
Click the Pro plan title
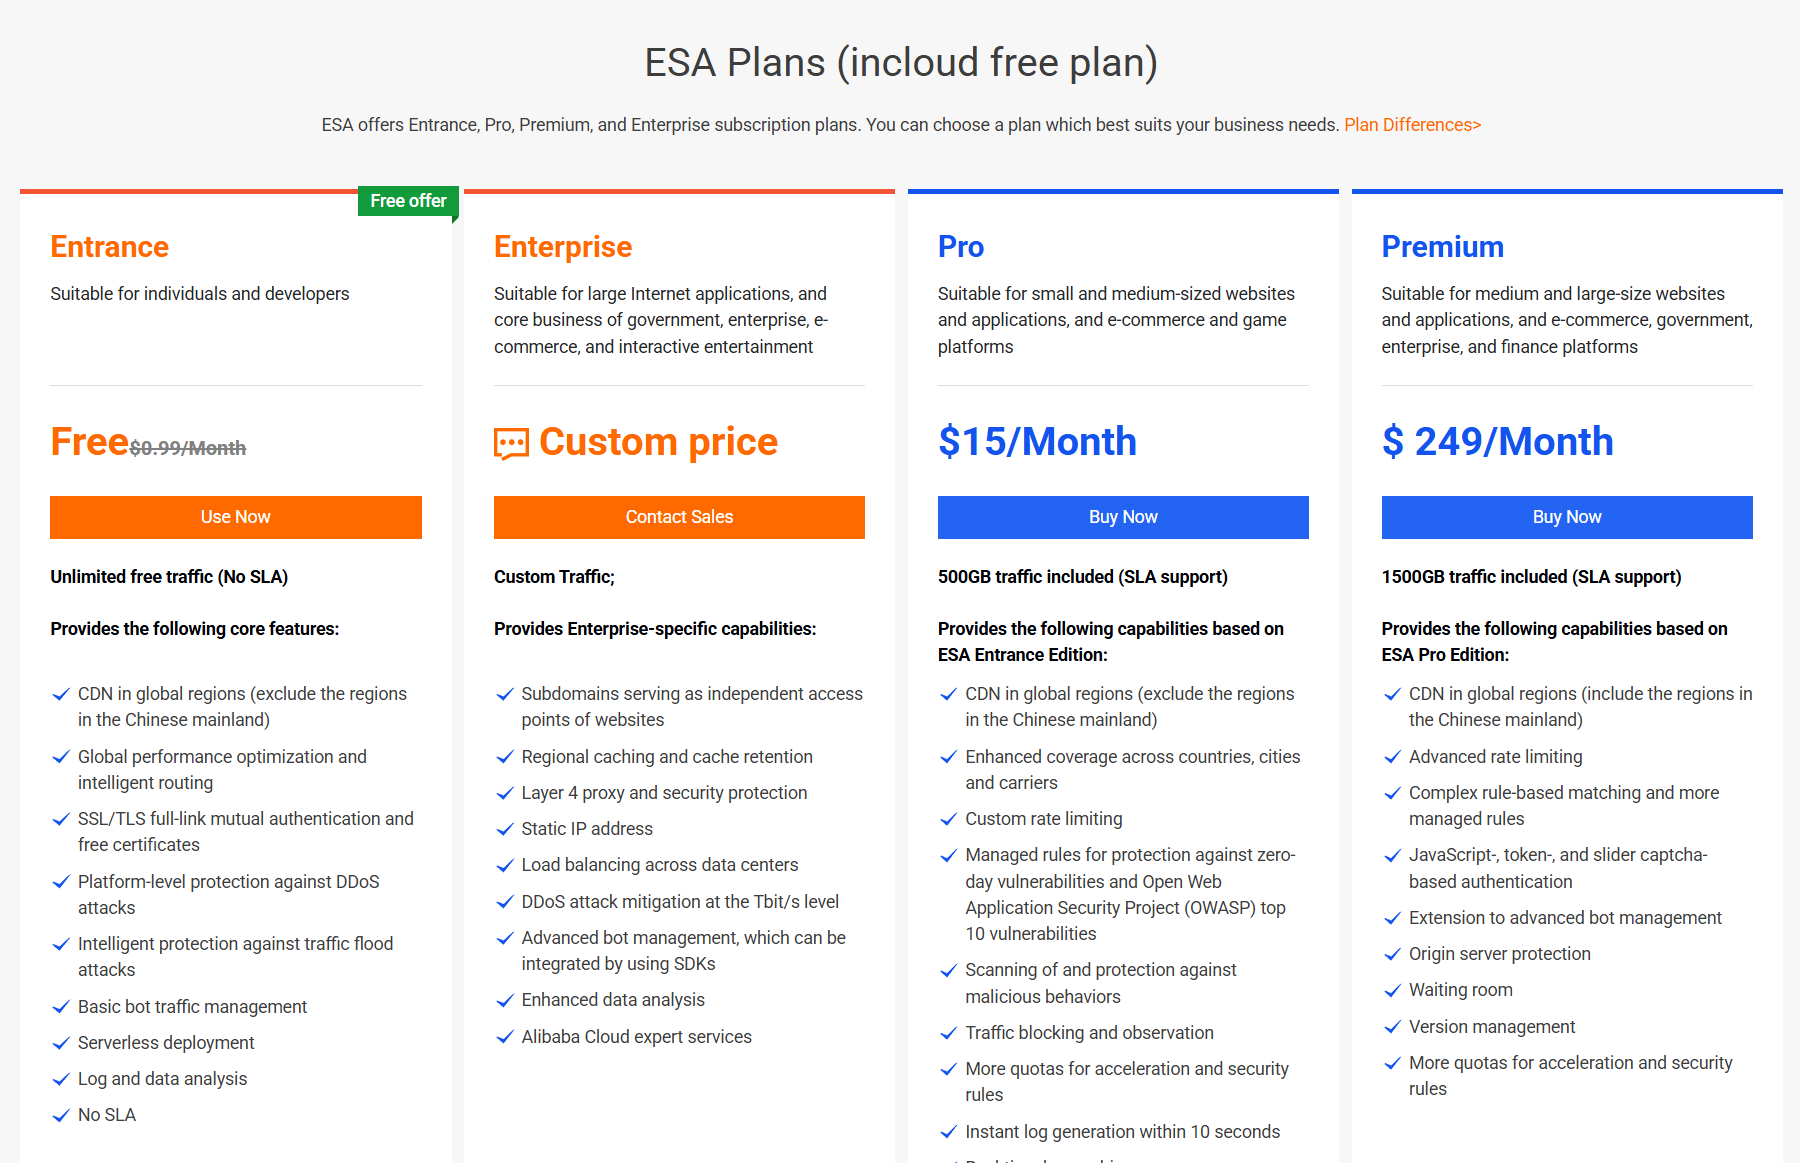click(x=960, y=247)
